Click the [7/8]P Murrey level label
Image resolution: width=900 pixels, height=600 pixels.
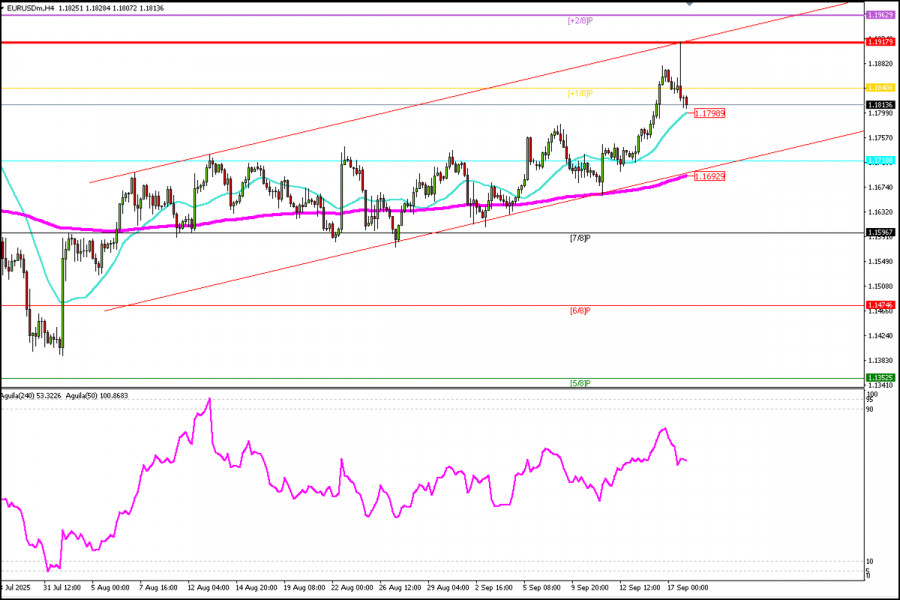(x=580, y=238)
